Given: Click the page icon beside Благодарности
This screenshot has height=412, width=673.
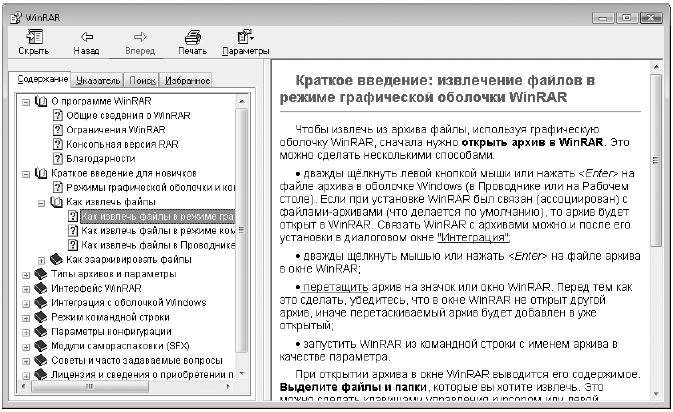Looking at the screenshot, I should 57,158.
